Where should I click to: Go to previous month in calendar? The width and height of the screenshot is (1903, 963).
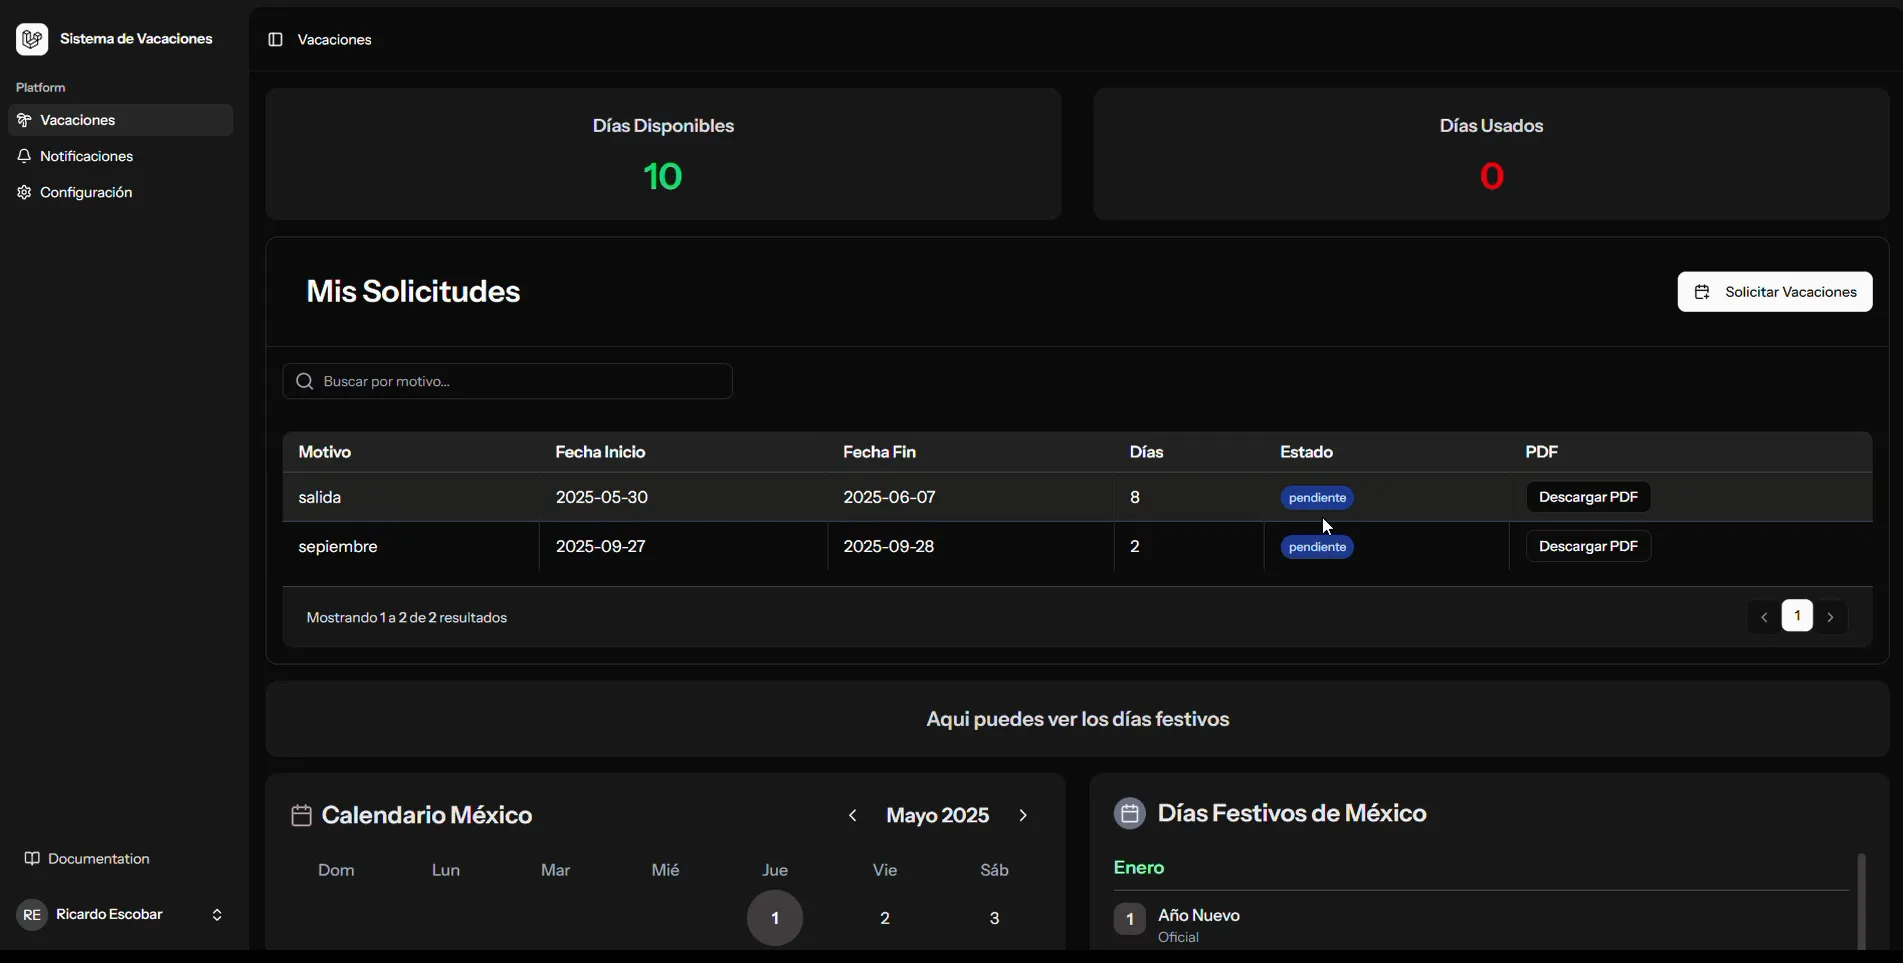pyautogui.click(x=852, y=816)
